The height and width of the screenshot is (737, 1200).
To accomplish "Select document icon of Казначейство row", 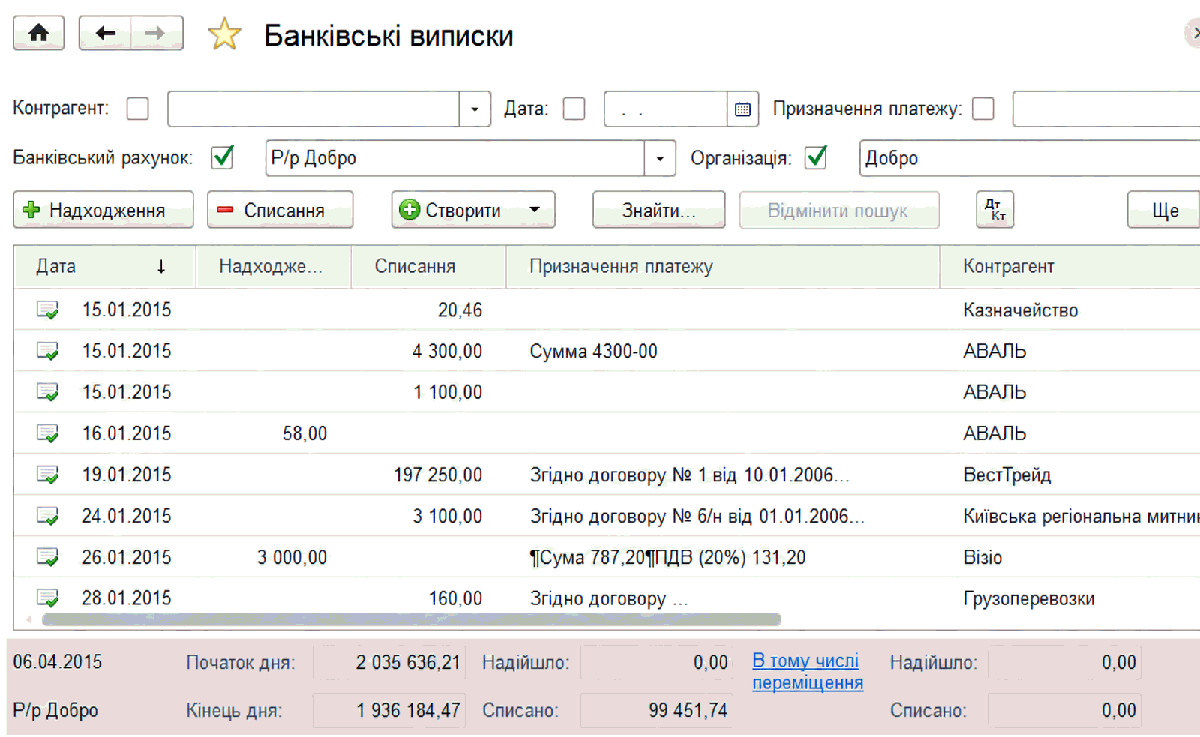I will [x=47, y=310].
